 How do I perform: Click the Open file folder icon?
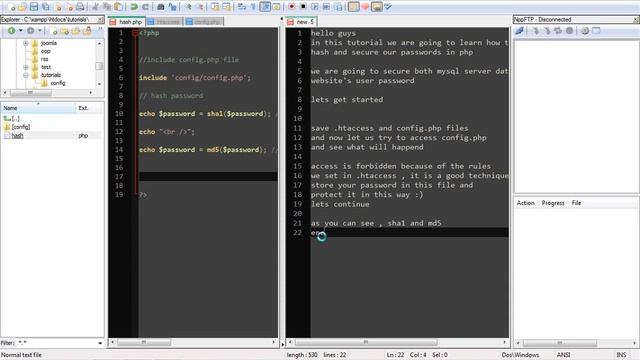coord(22,7)
